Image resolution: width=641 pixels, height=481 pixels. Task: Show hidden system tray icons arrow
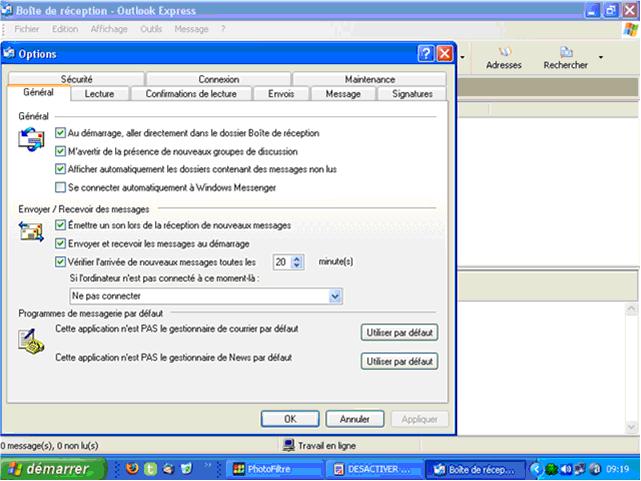click(x=535, y=469)
